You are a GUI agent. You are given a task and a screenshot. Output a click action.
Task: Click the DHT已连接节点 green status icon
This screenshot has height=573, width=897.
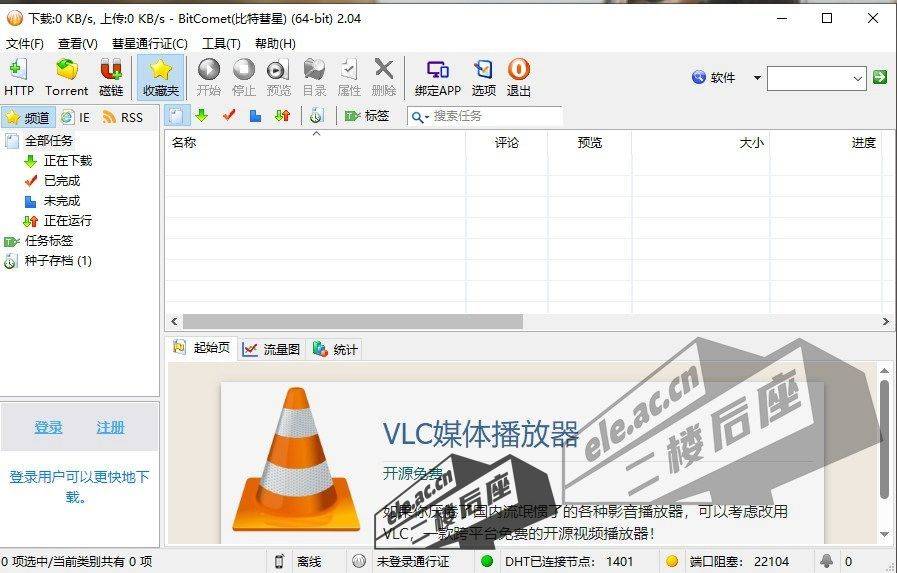point(487,561)
